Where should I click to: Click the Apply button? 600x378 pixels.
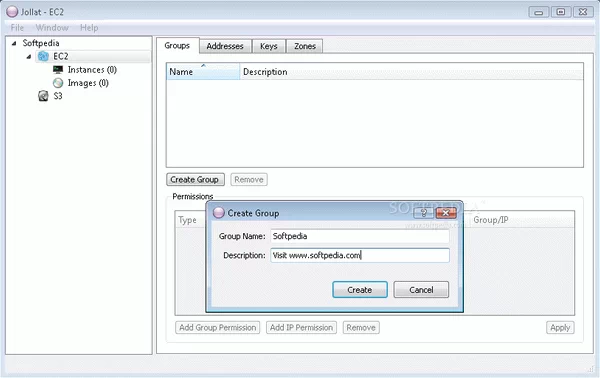pyautogui.click(x=560, y=327)
